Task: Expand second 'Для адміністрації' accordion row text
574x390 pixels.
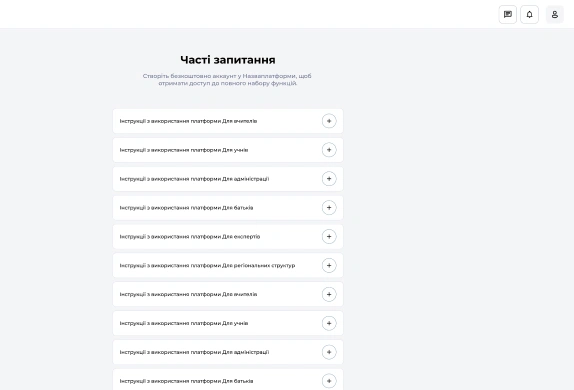Action: tap(194, 352)
